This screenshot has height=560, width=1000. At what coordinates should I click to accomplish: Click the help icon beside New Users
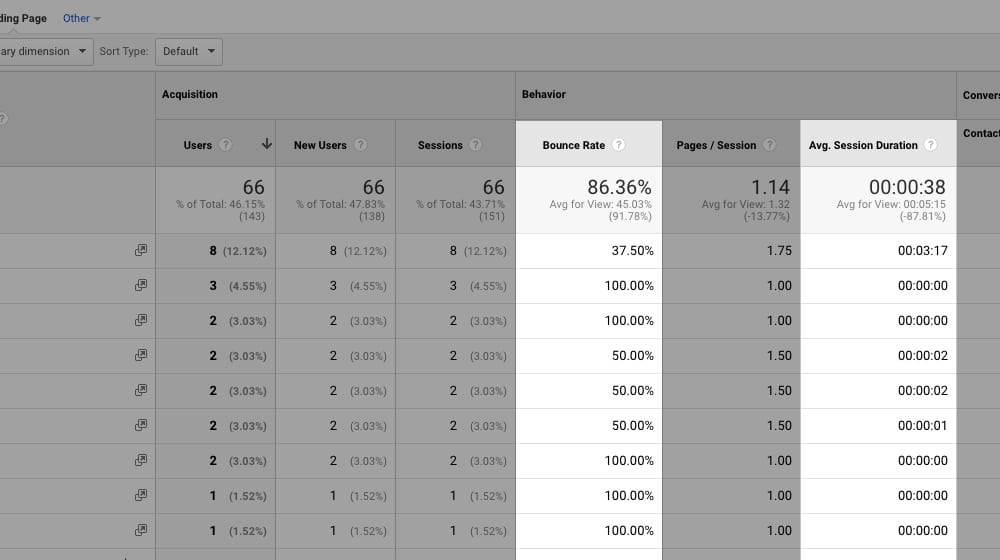tap(360, 145)
